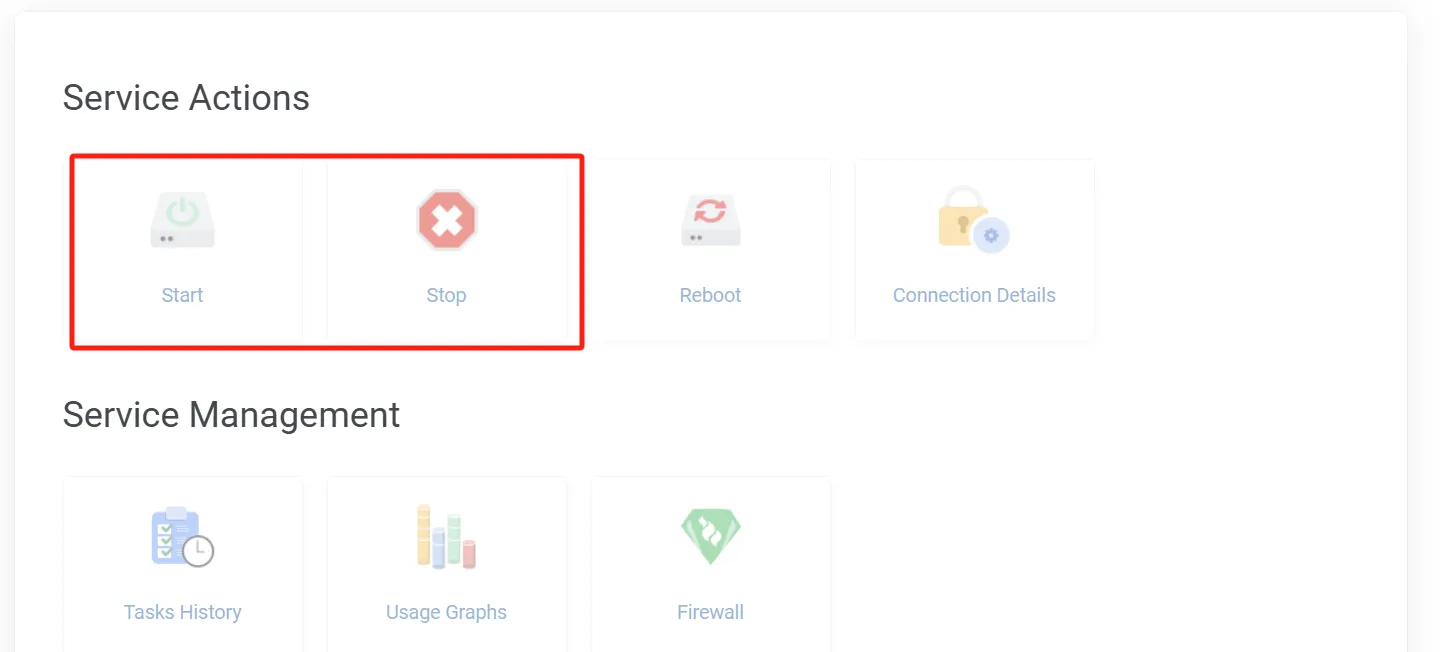Open the Connection Details text link
This screenshot has height=652, width=1447.
click(x=974, y=295)
